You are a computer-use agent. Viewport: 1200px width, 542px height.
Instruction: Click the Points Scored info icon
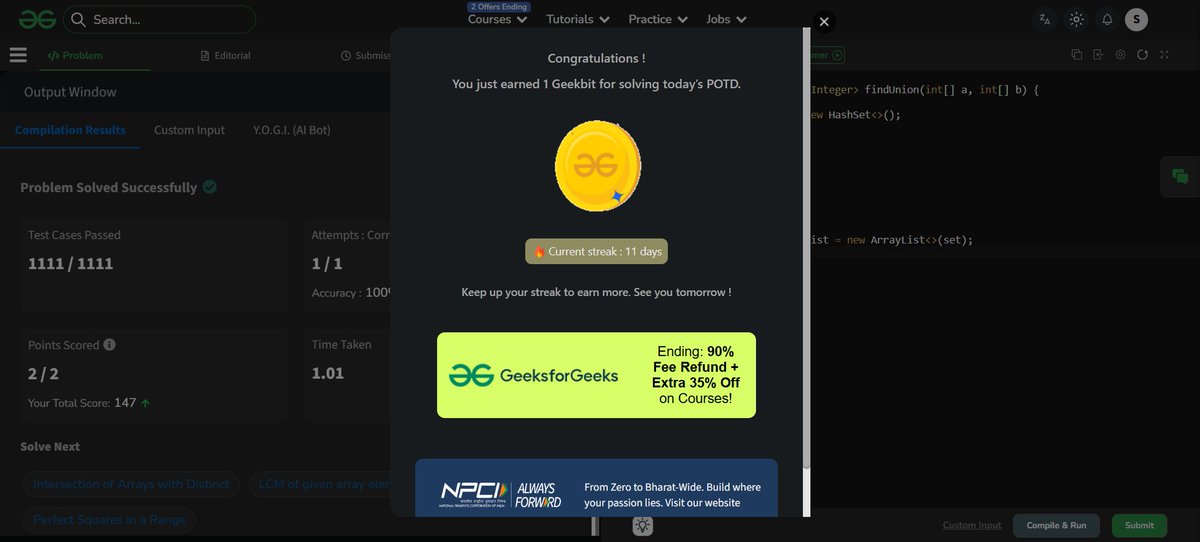(x=109, y=344)
